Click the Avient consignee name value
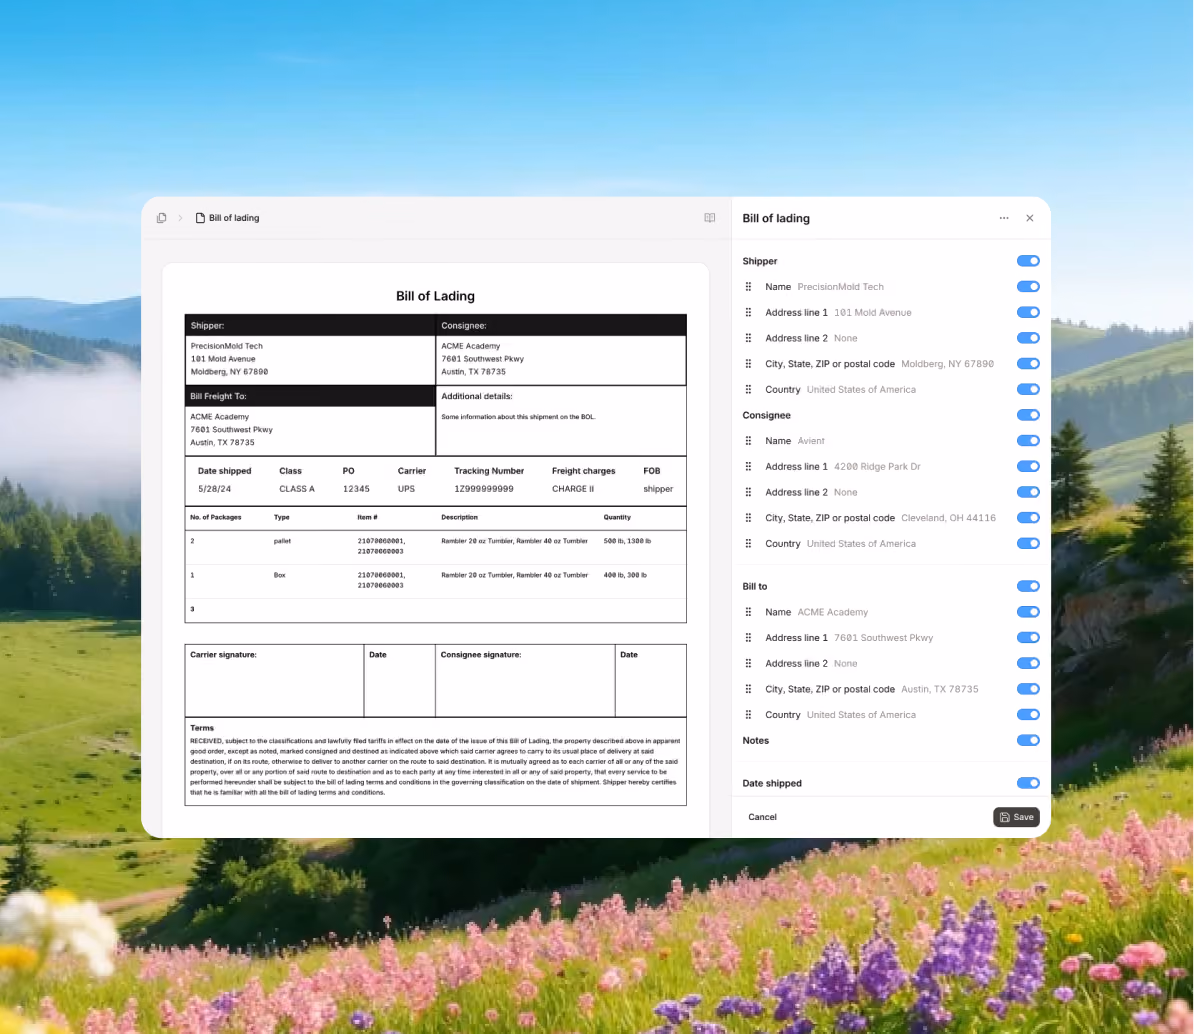 (811, 441)
